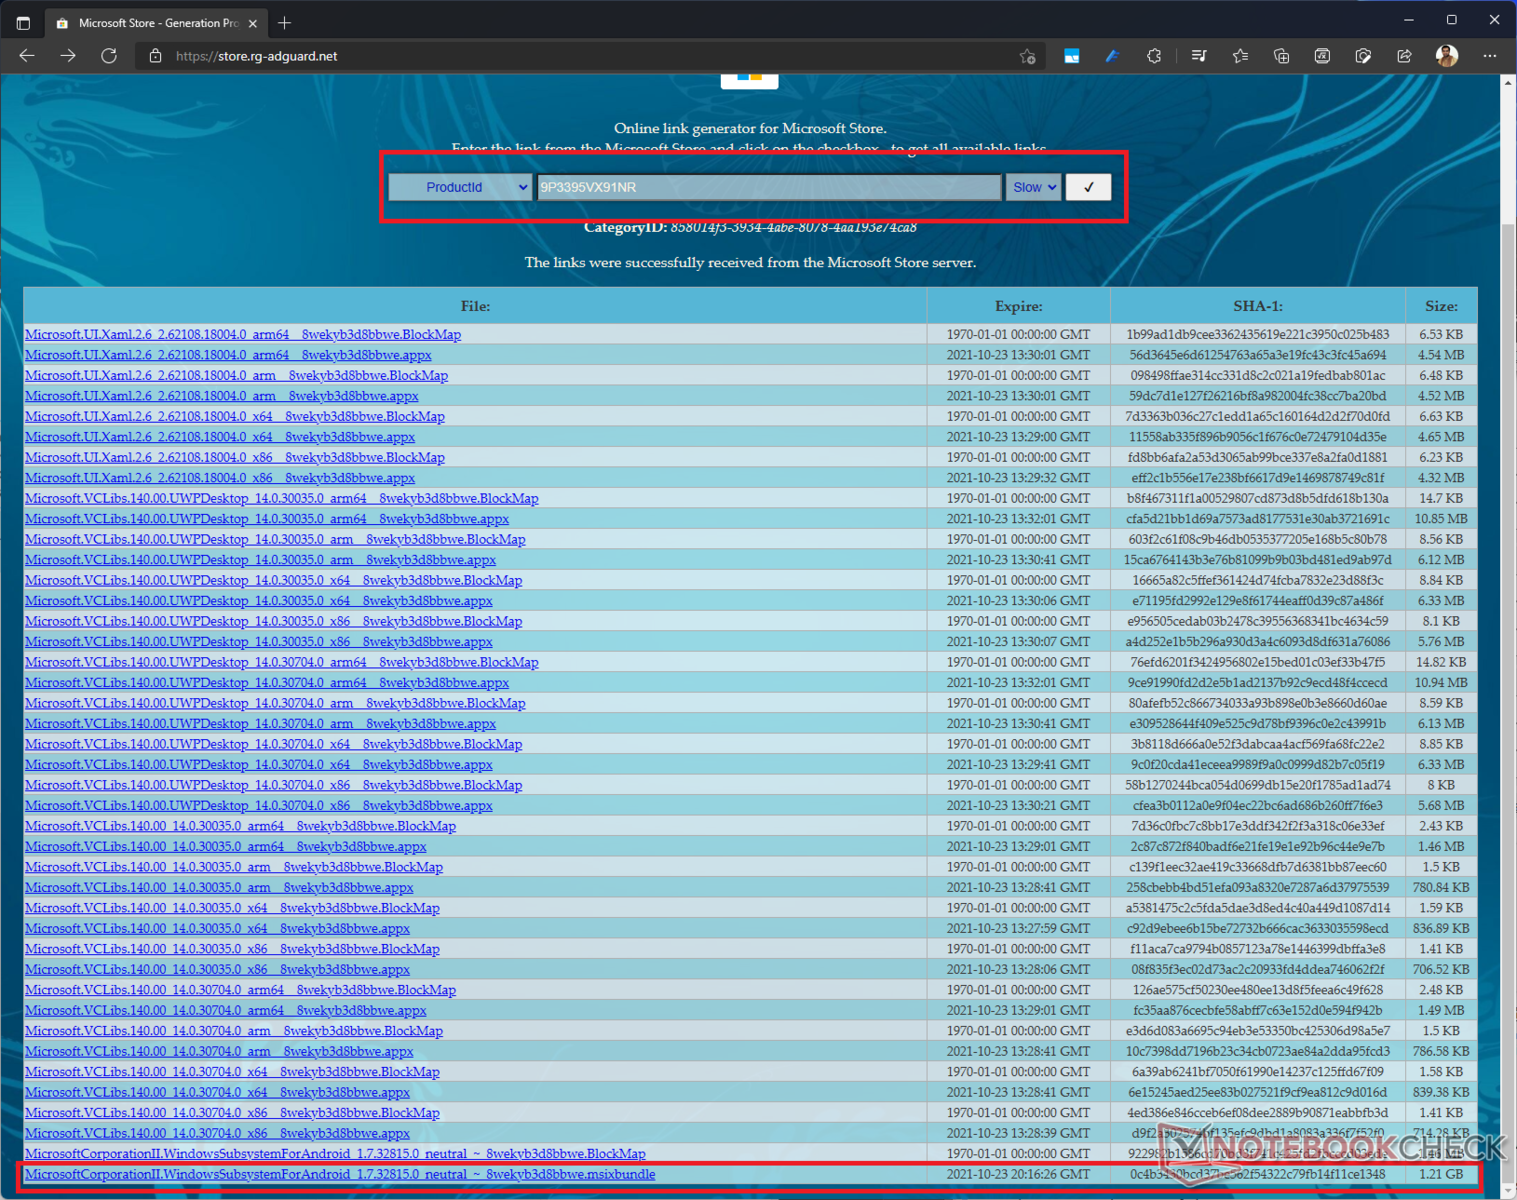
Task: Open the user profile avatar
Action: (1446, 56)
